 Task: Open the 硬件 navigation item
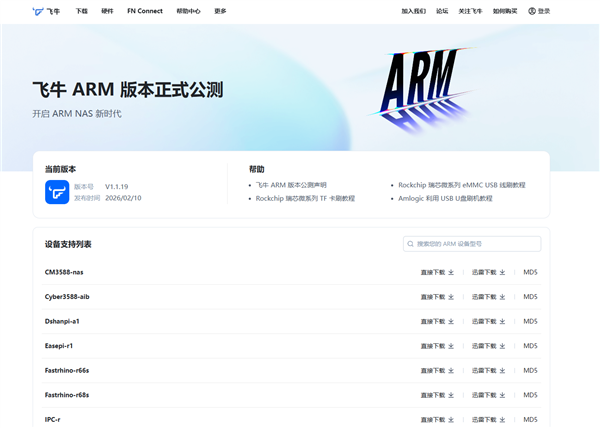[107, 11]
